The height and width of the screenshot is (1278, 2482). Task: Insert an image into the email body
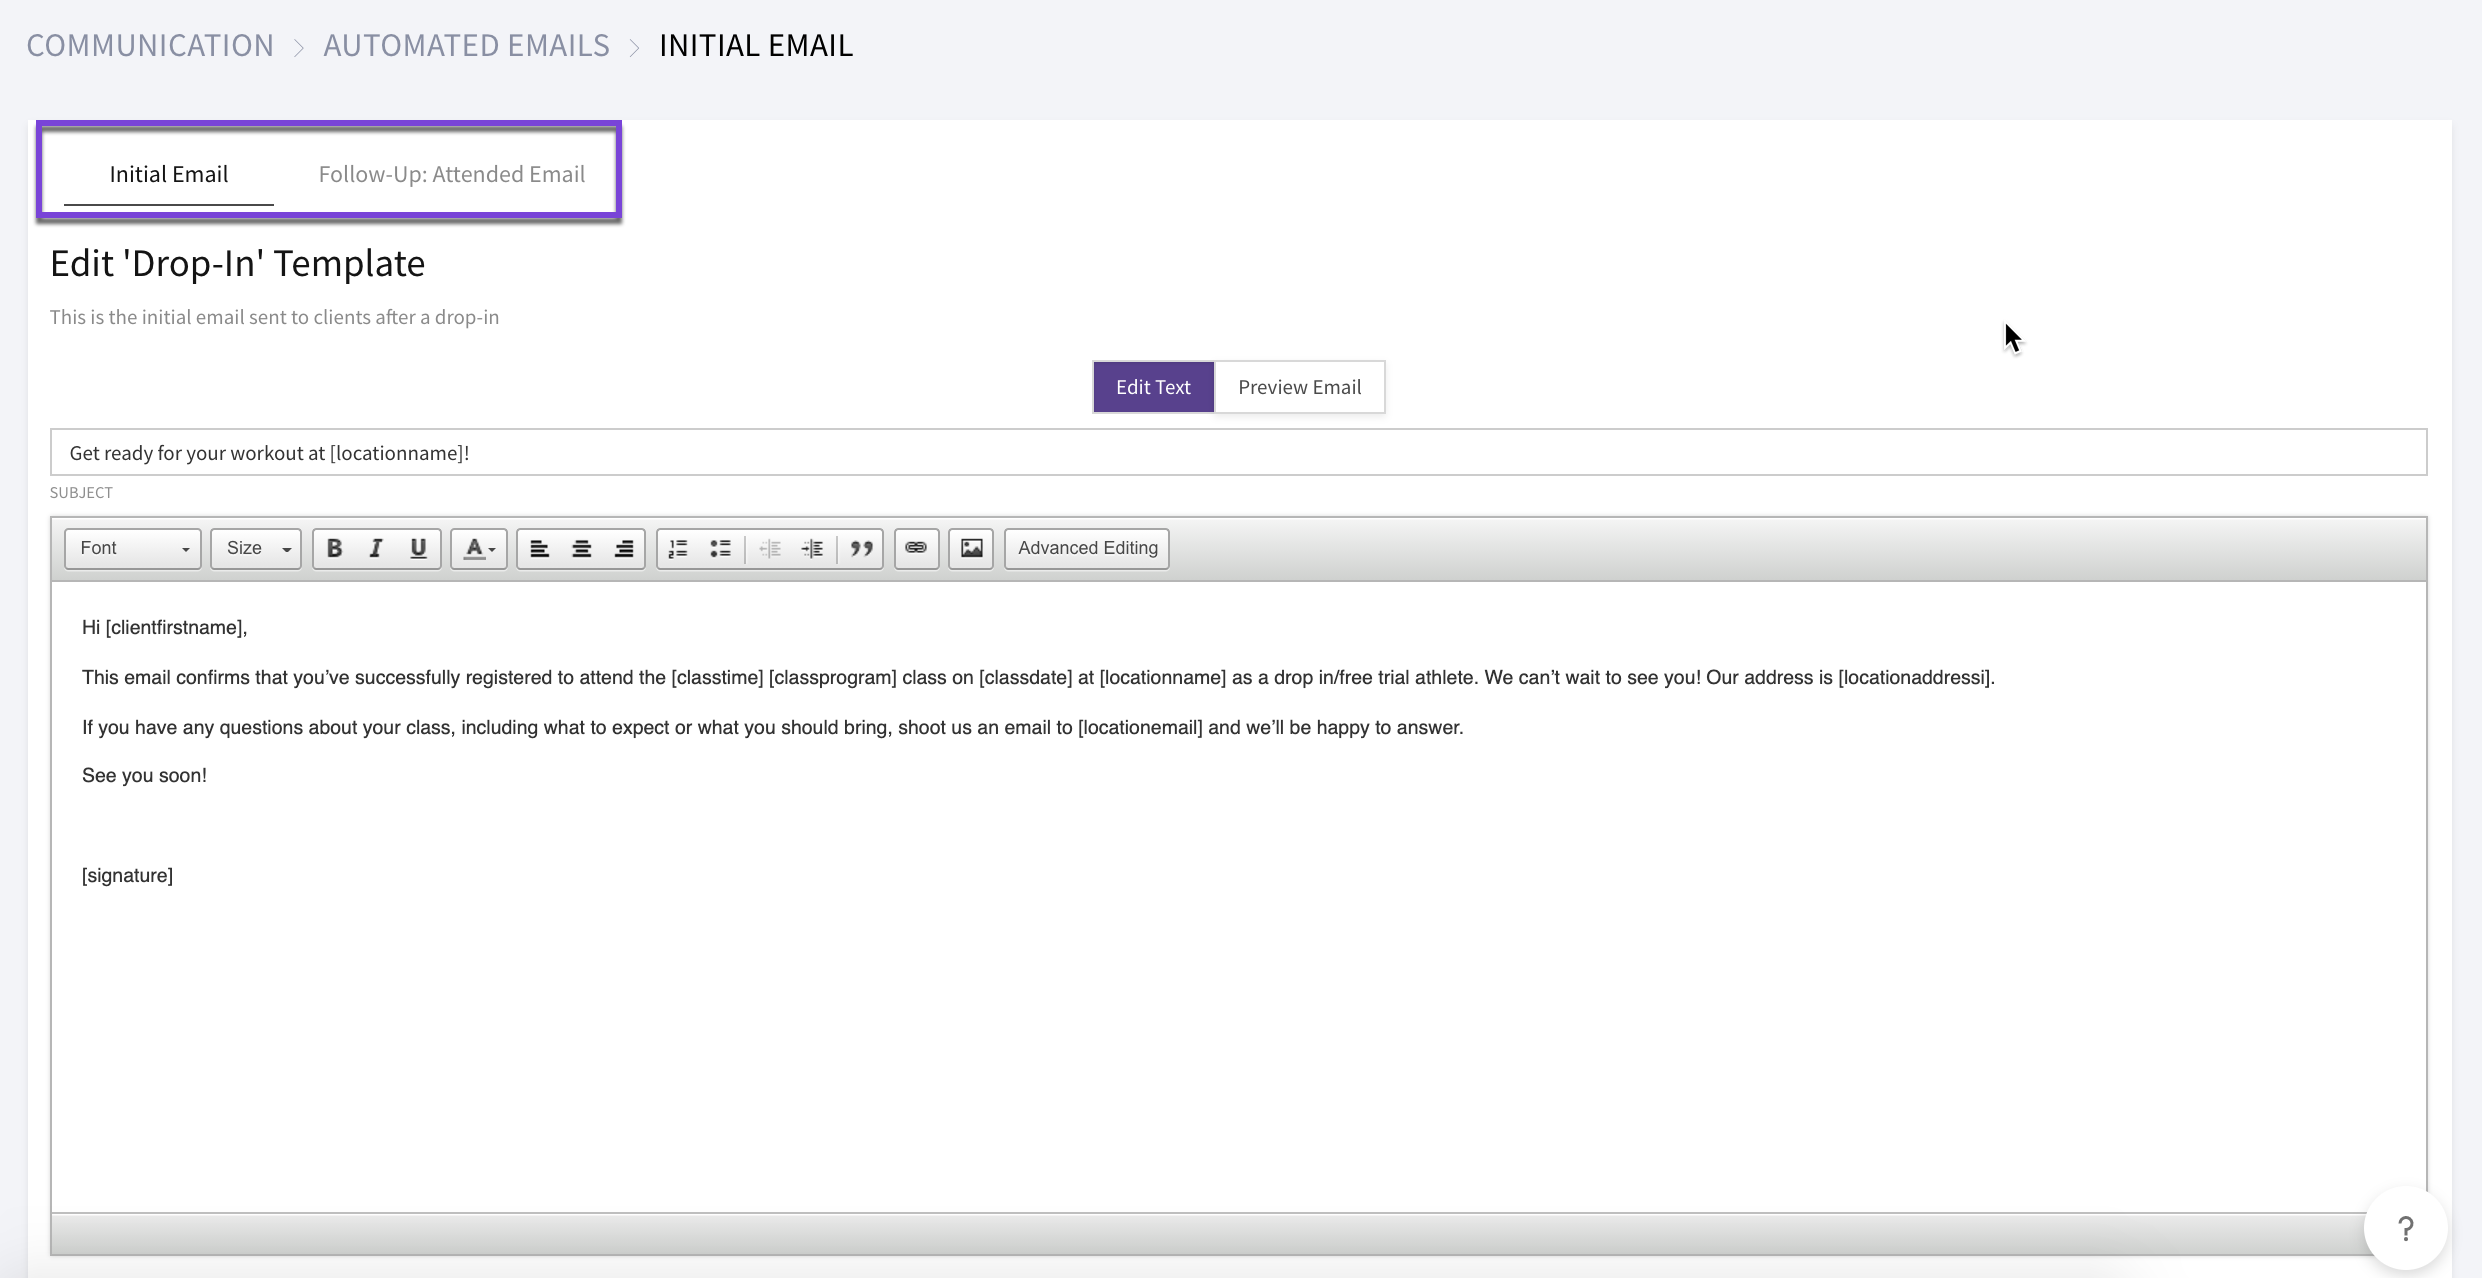[x=969, y=548]
